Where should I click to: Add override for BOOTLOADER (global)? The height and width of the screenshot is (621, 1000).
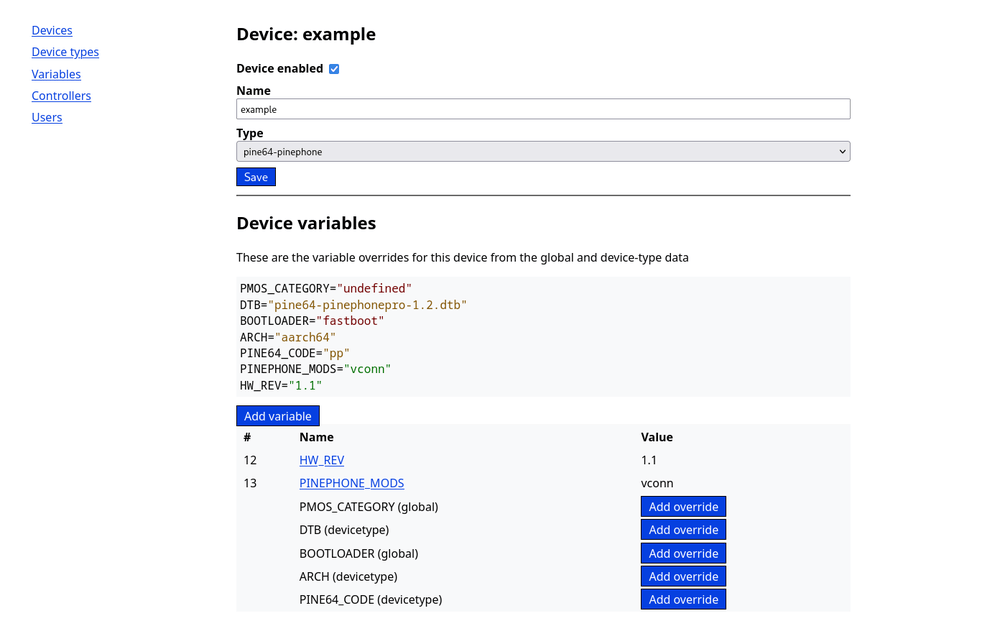pyautogui.click(x=683, y=553)
